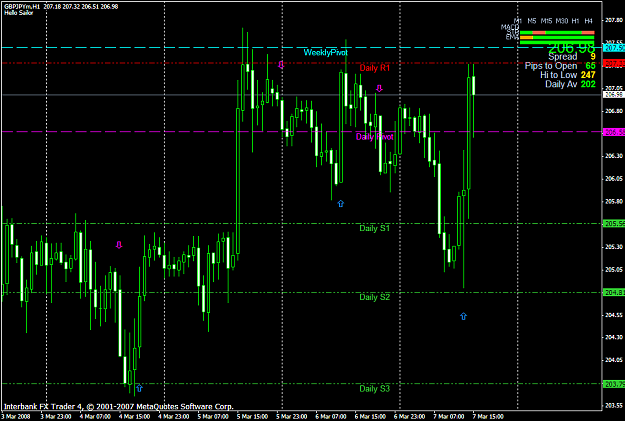Click the Pips to Open value 65
The width and height of the screenshot is (625, 421).
point(590,66)
